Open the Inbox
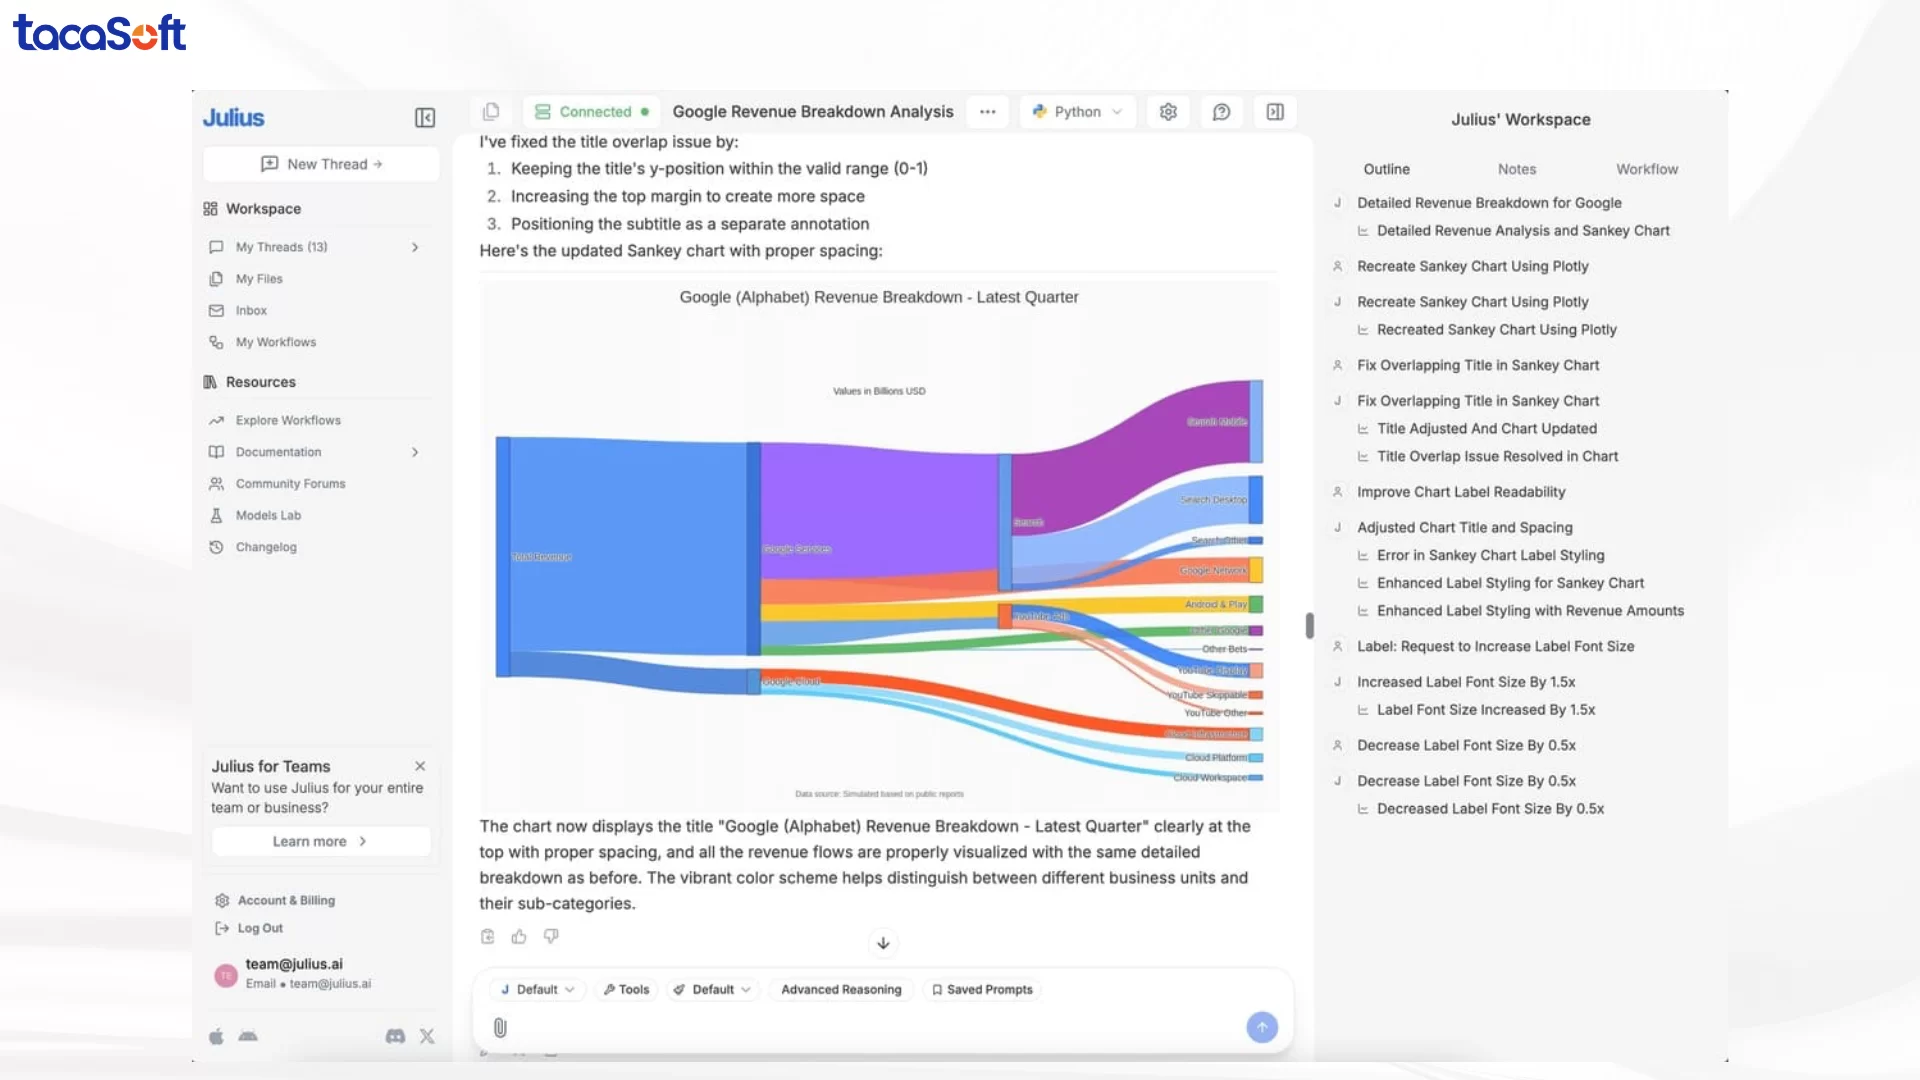This screenshot has height=1080, width=1920. [x=251, y=311]
